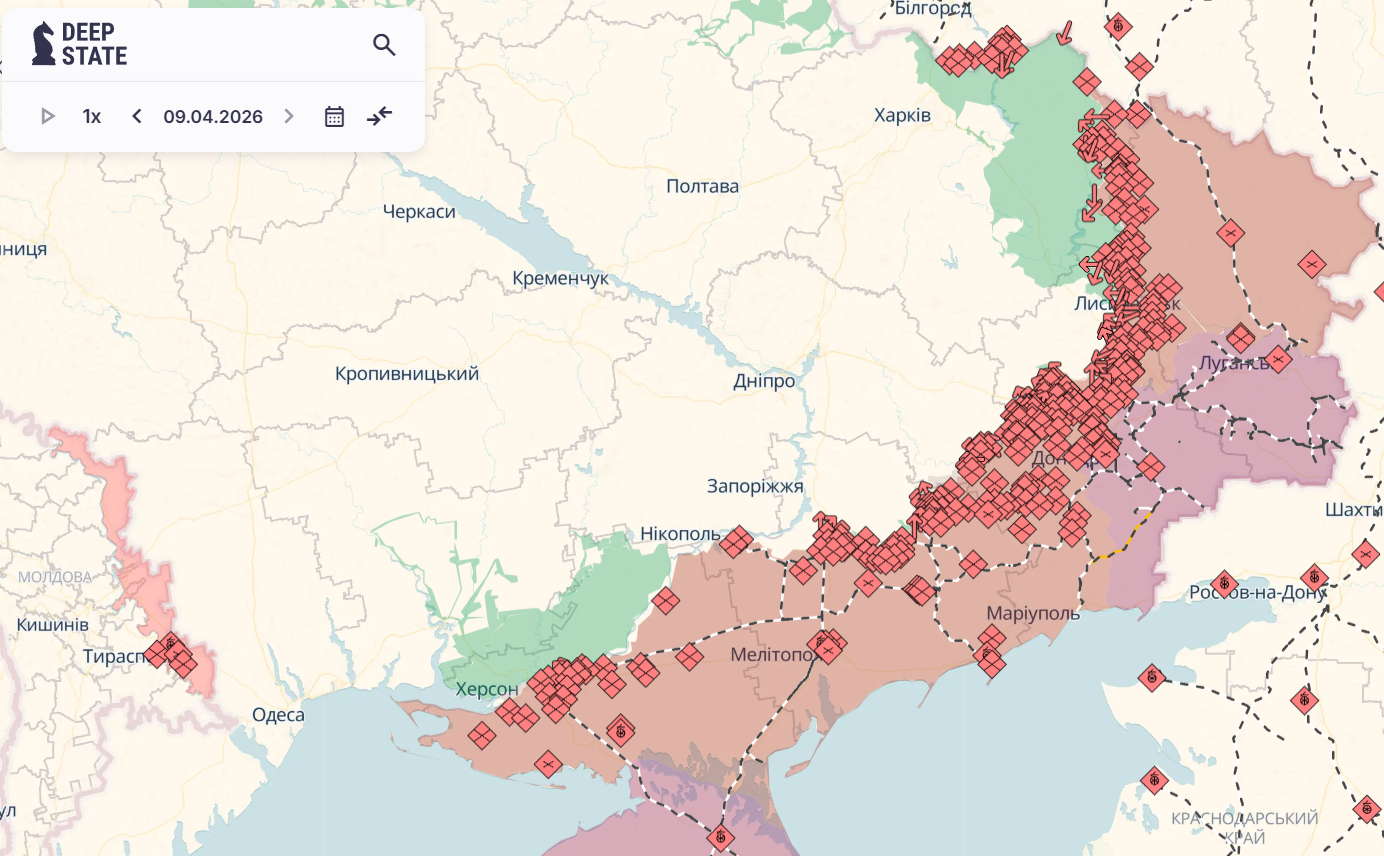Click marker just above Краснодарський край label
Image resolution: width=1384 pixels, height=856 pixels.
pyautogui.click(x=1155, y=780)
